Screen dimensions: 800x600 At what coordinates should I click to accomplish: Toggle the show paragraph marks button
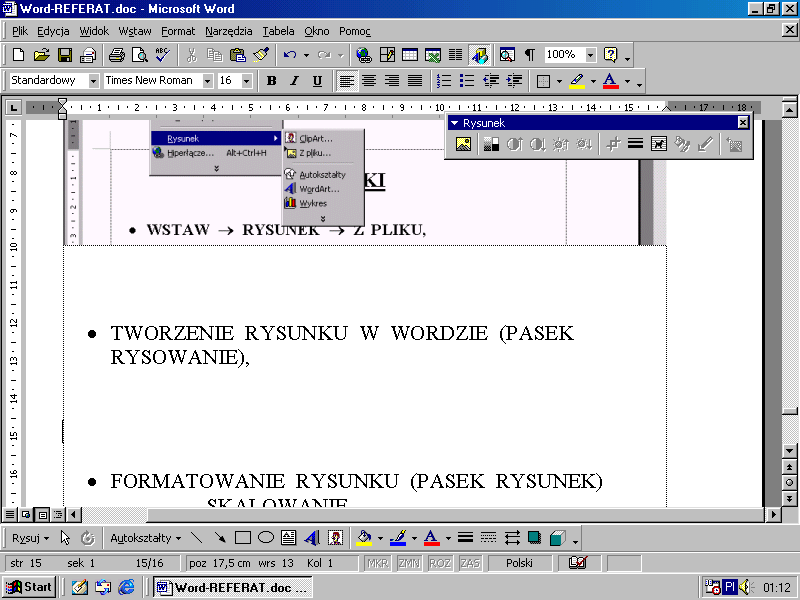(529, 55)
